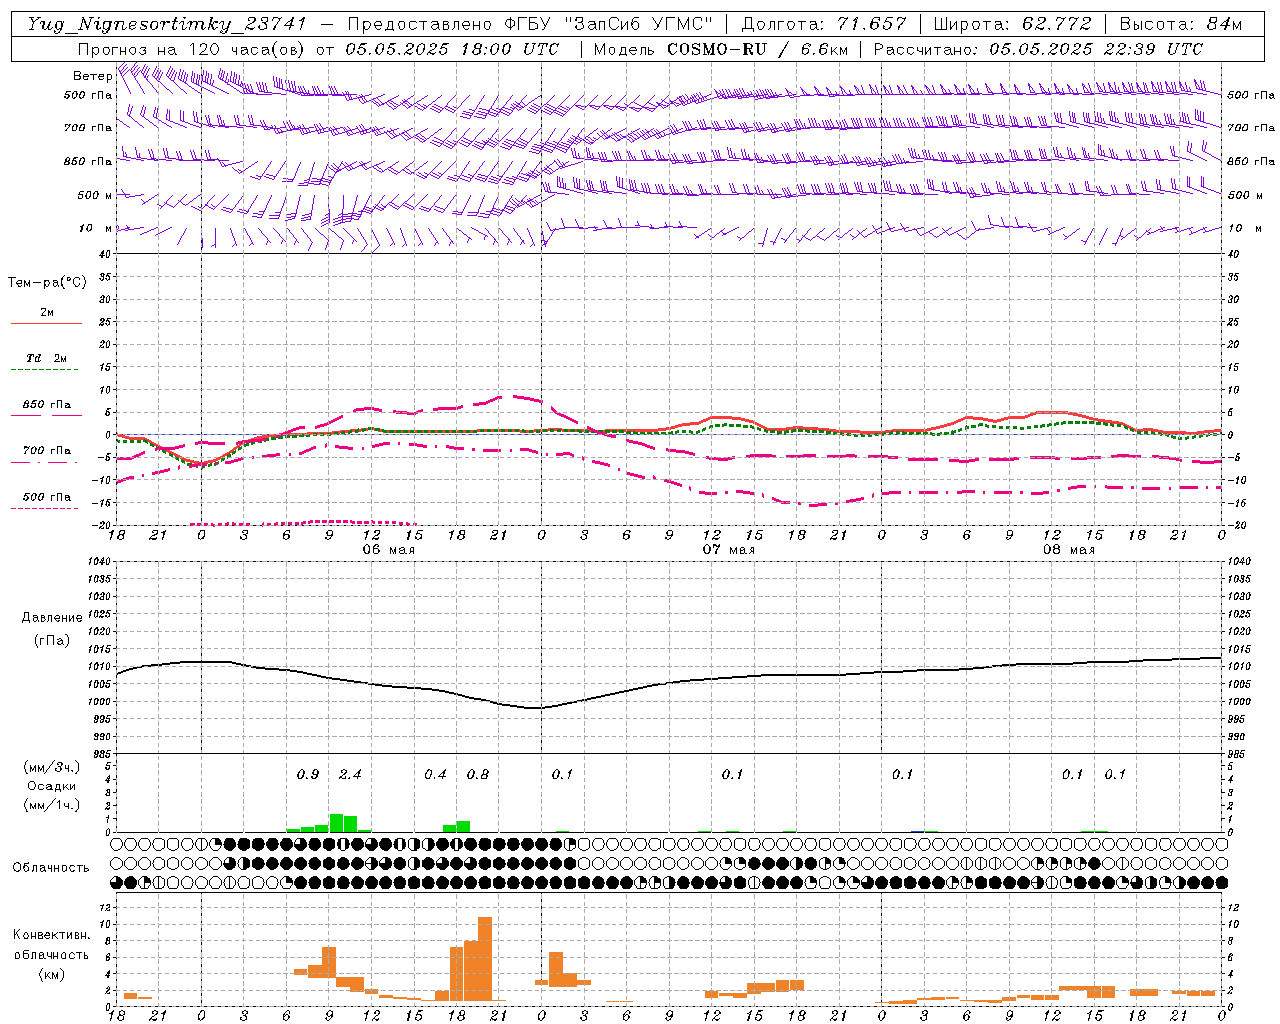Select the 0.9 three-hour precipitation value
1280x1024 pixels.
308,774
